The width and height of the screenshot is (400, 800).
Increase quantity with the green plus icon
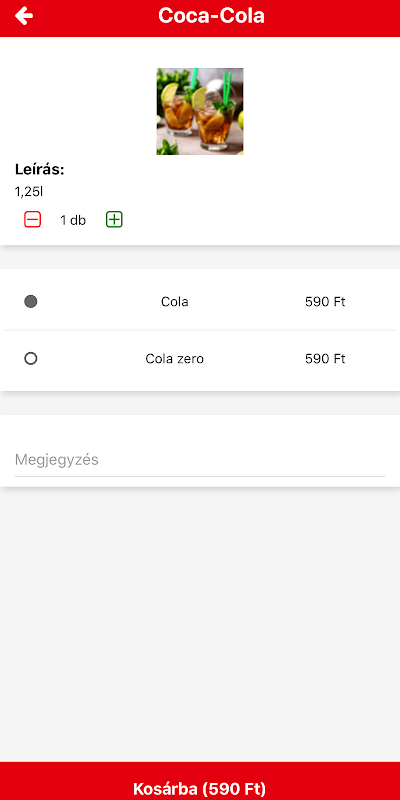[x=114, y=220]
